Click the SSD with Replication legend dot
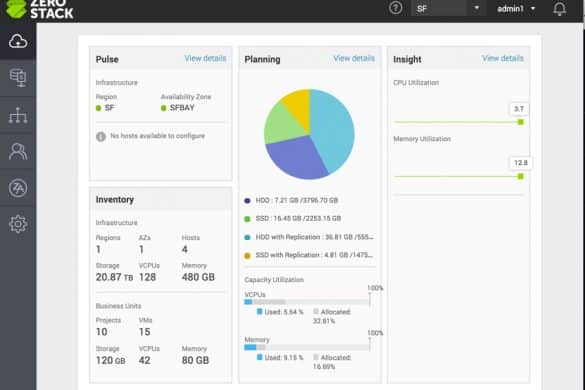This screenshot has width=585, height=390. (x=247, y=256)
